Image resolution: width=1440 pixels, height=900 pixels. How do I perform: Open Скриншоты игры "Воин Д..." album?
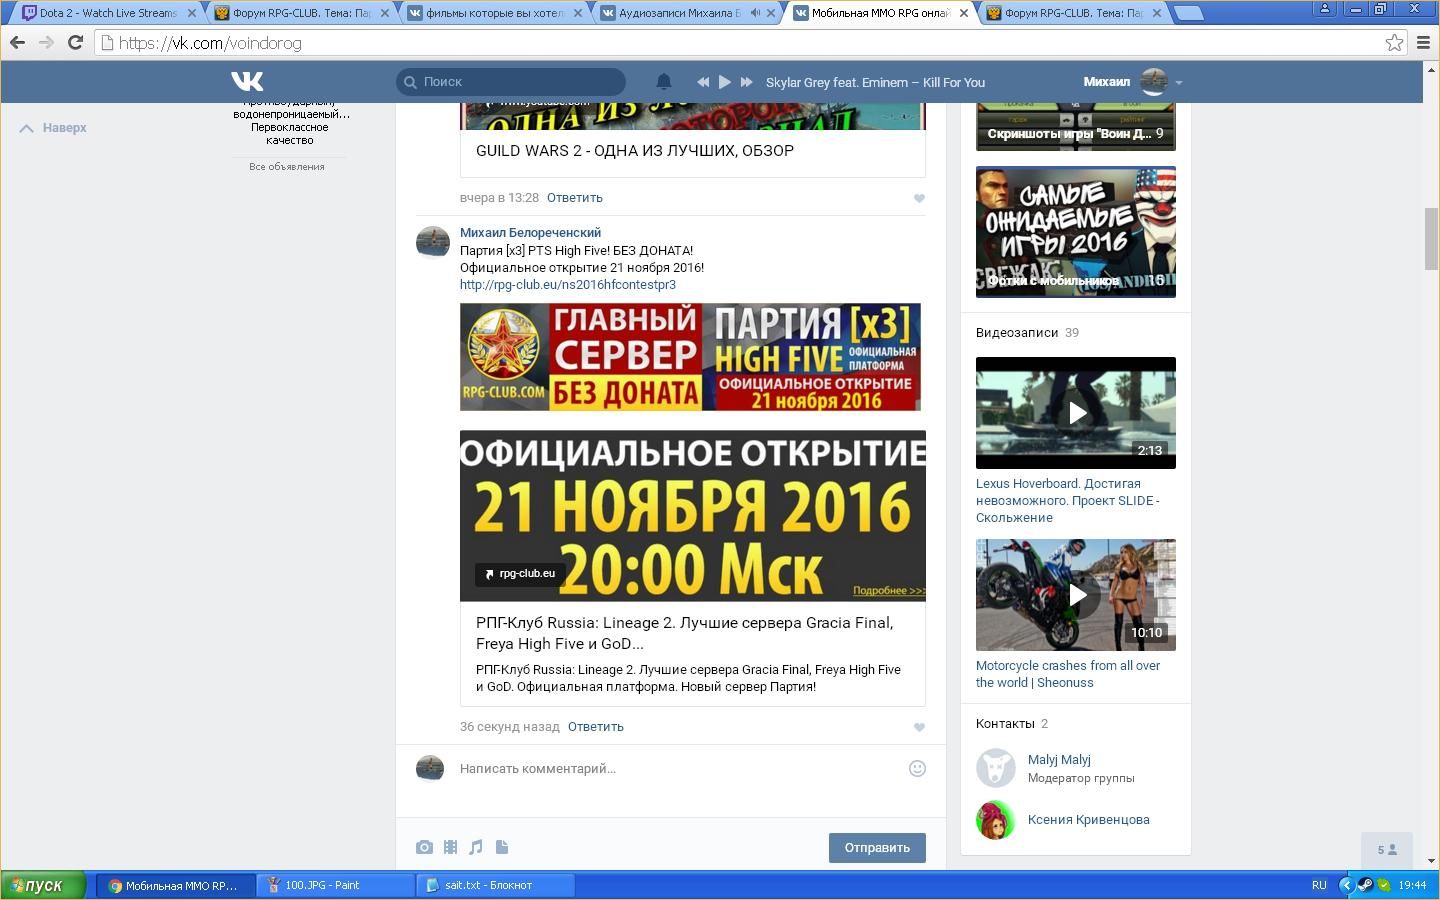(x=1076, y=127)
